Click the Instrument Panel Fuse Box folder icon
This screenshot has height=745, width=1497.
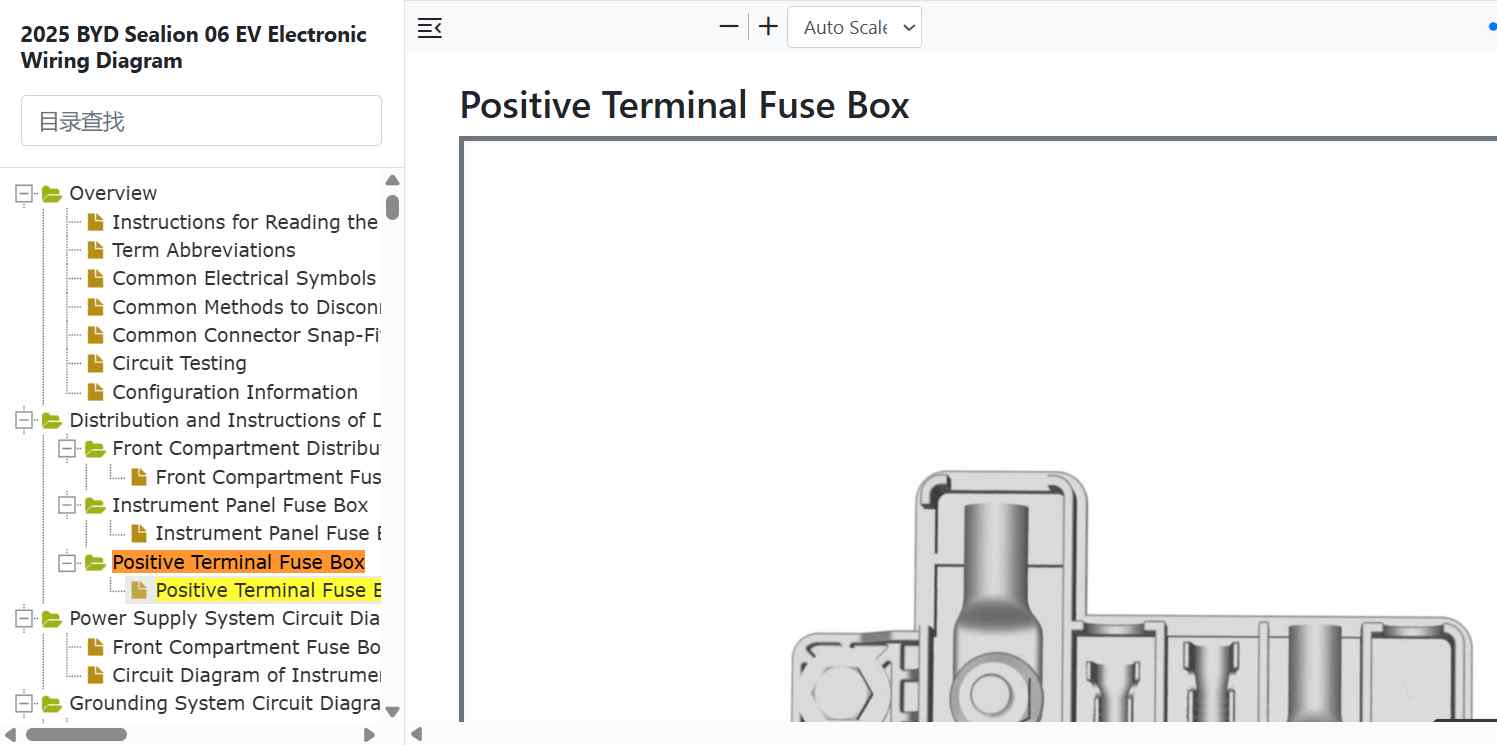tap(95, 506)
